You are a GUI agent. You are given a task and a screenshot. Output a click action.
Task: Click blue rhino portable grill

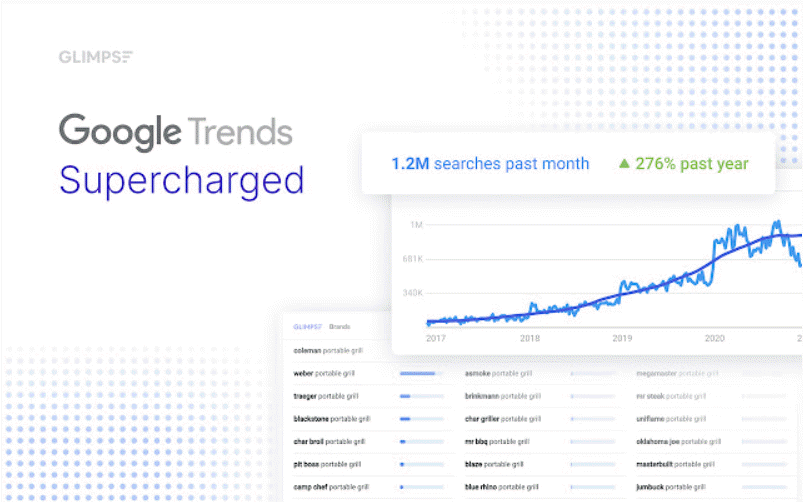(x=501, y=487)
